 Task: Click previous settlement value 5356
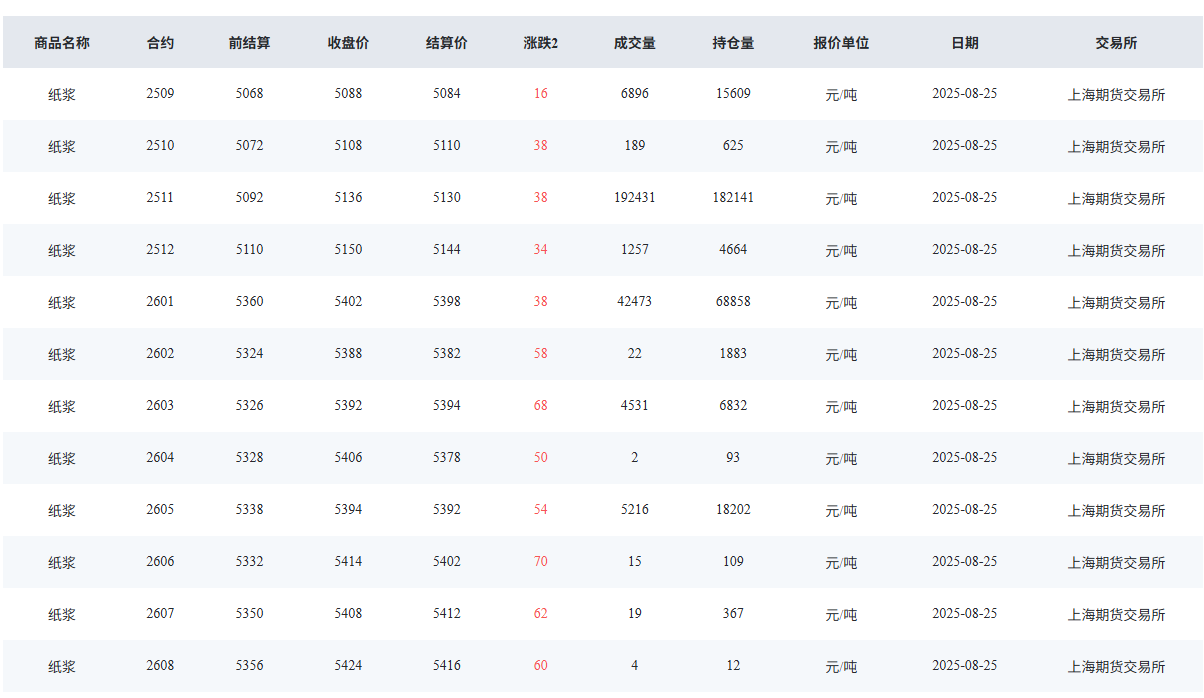(250, 666)
